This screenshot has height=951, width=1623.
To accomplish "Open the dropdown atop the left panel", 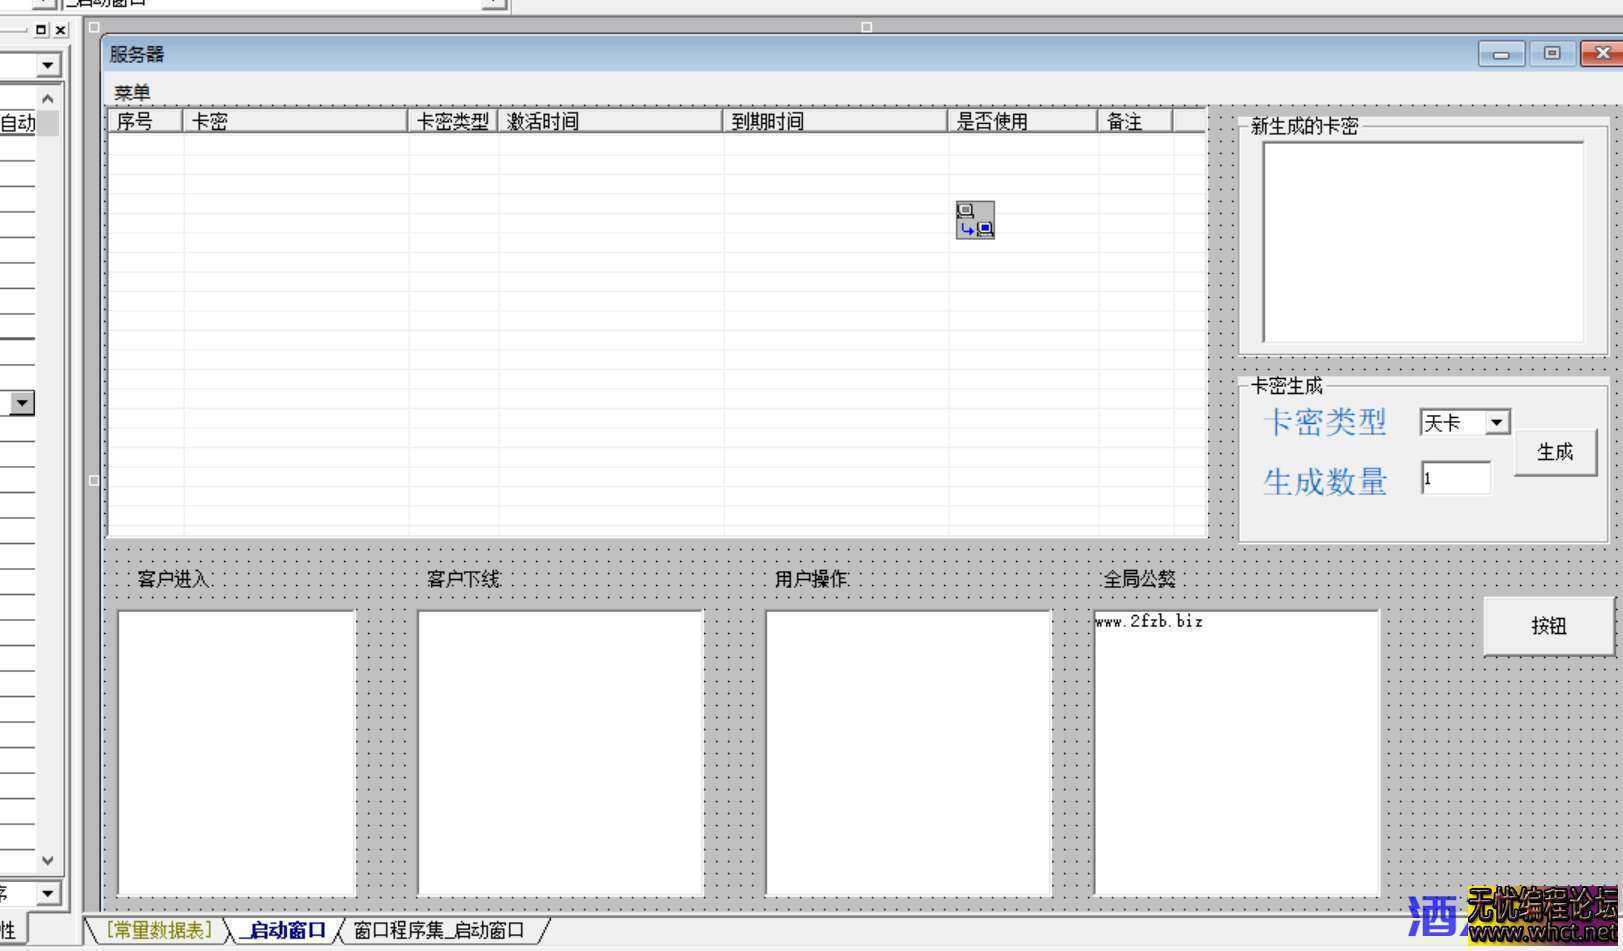I will [47, 66].
